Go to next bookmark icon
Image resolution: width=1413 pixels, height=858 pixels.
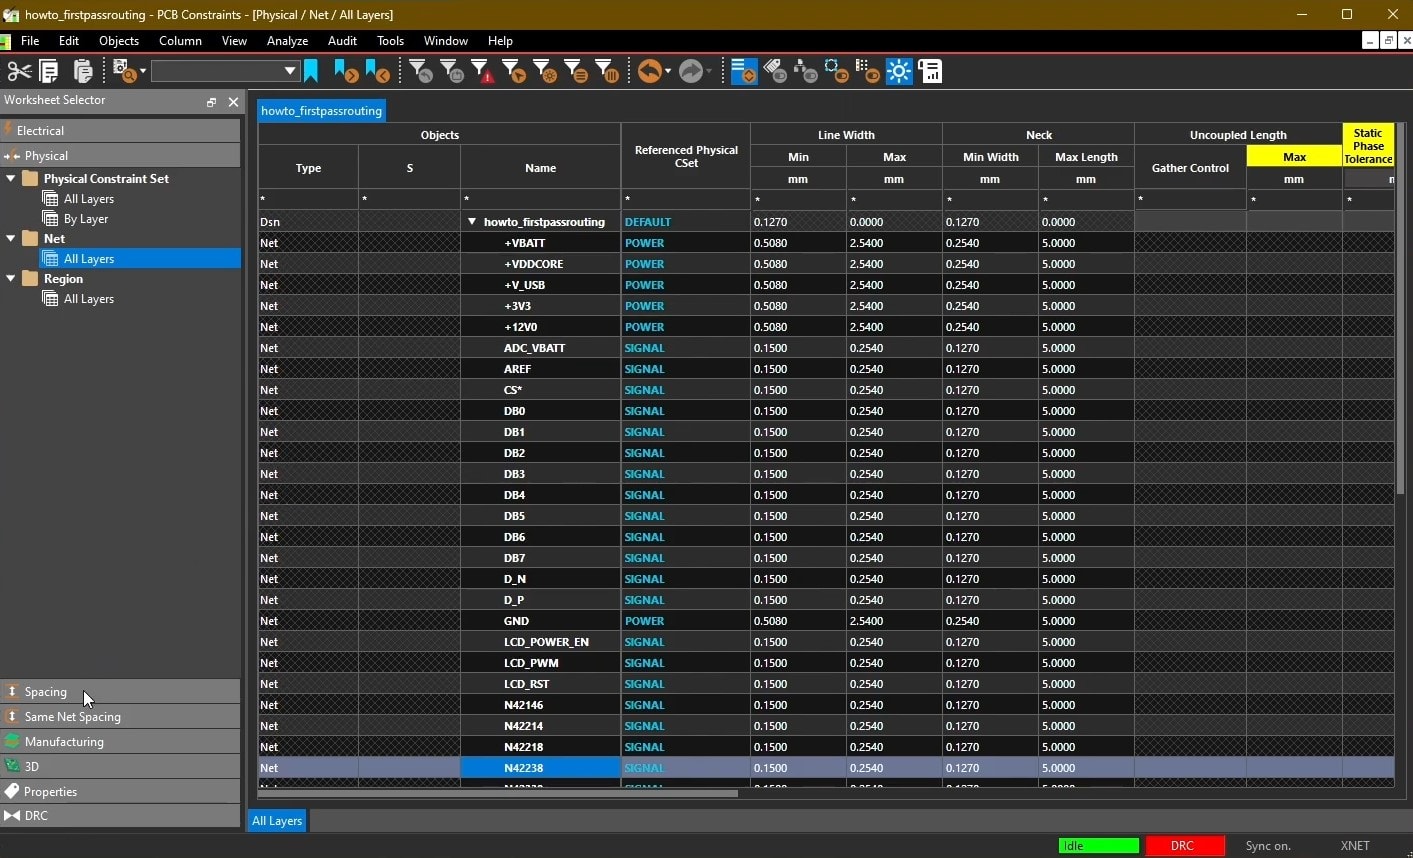point(345,71)
